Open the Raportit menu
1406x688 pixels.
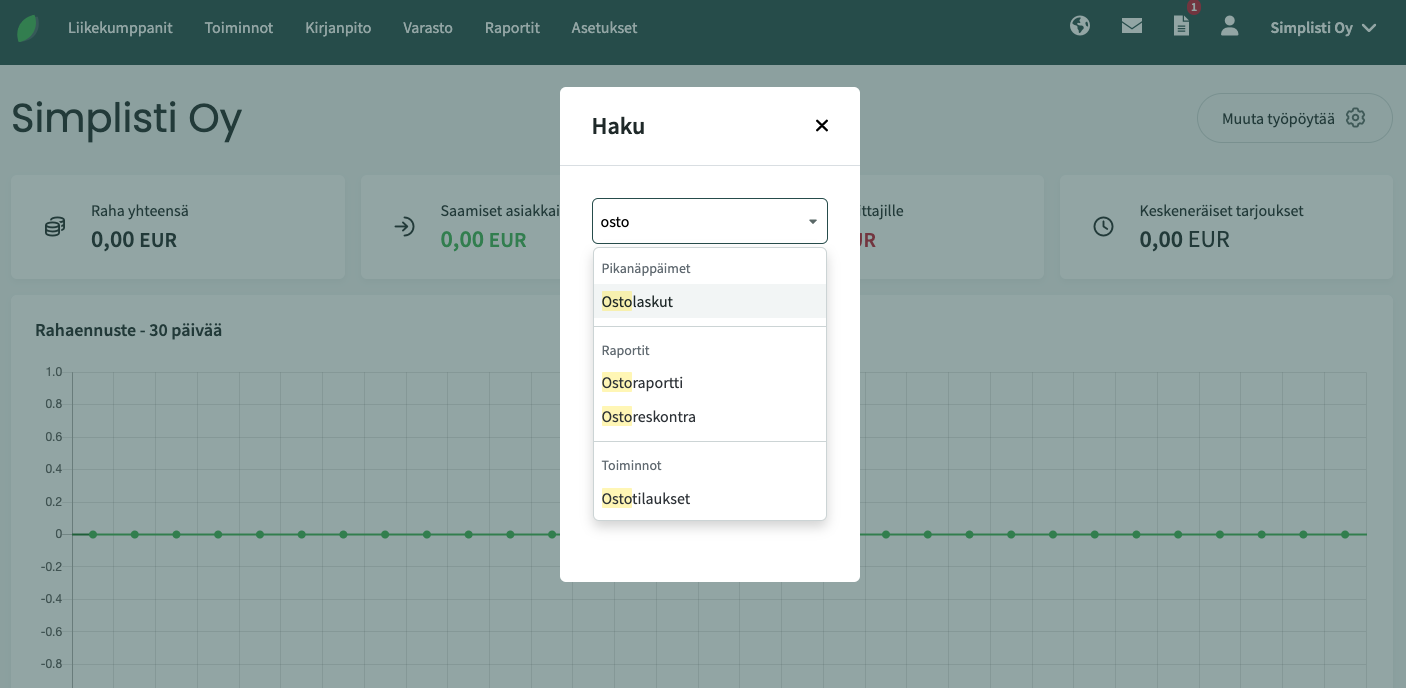point(512,28)
